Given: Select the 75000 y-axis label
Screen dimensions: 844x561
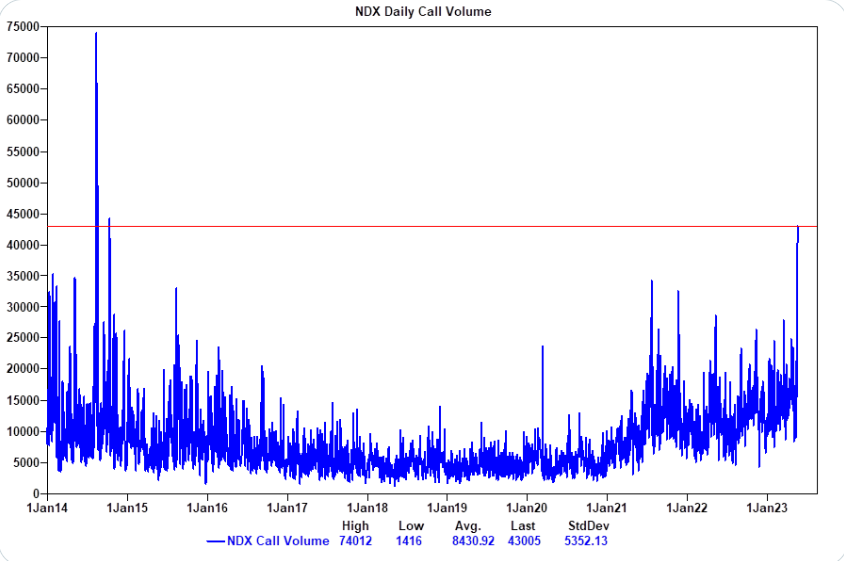Looking at the screenshot, I should pos(23,27).
